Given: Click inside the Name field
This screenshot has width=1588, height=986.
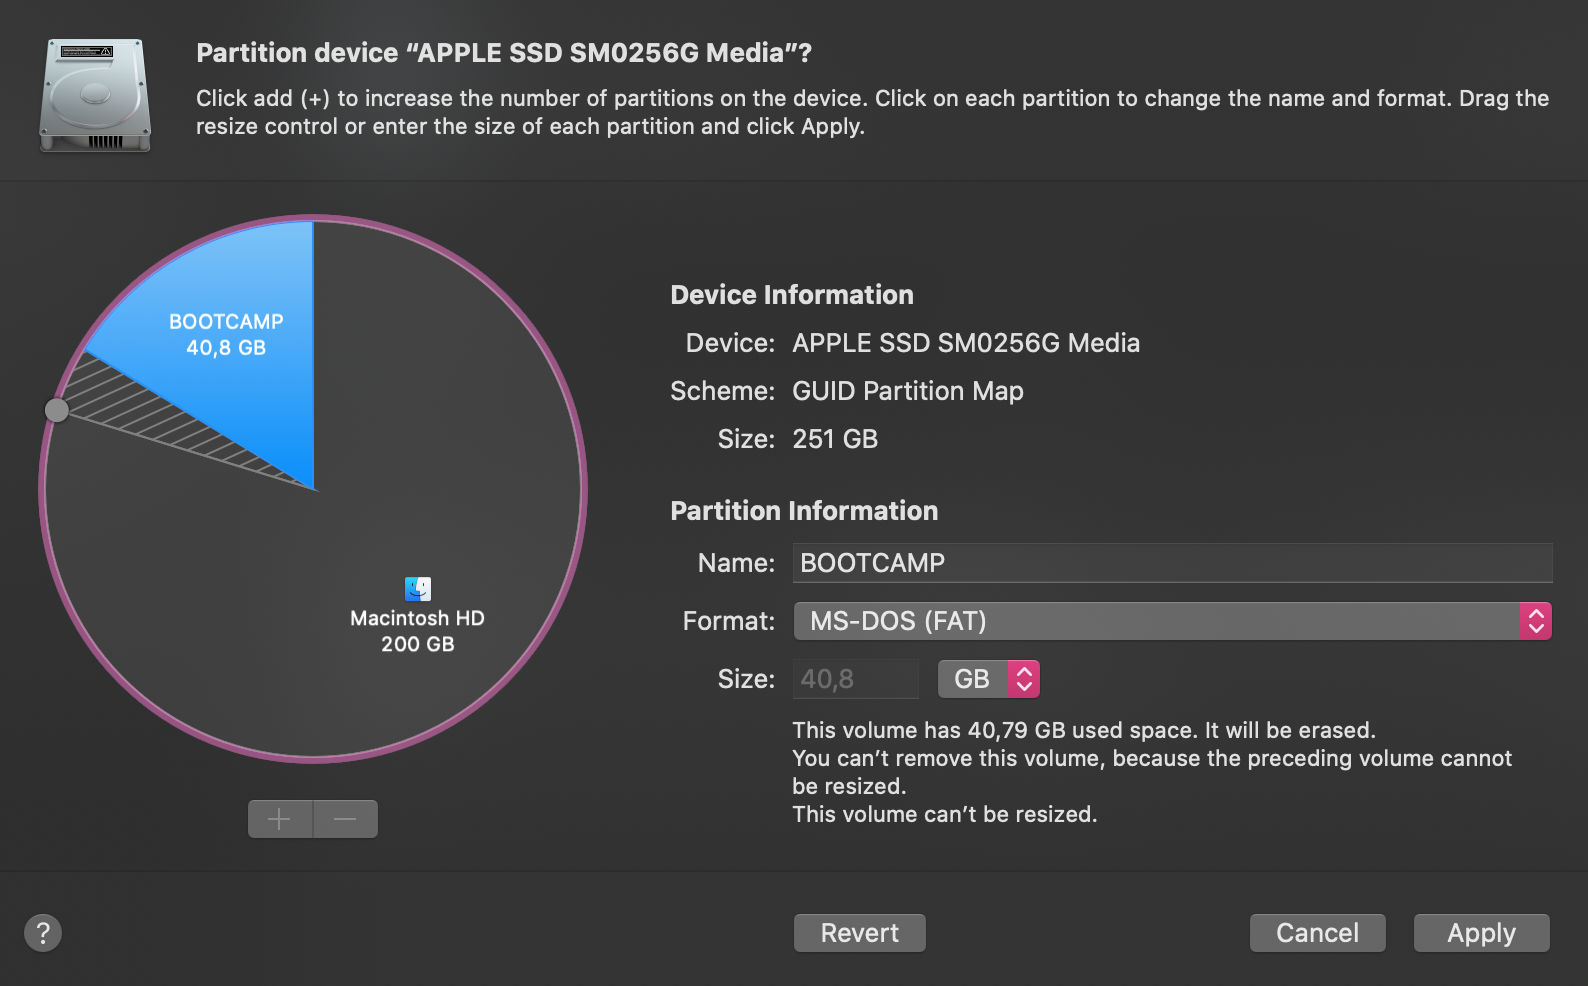Looking at the screenshot, I should [x=1170, y=562].
